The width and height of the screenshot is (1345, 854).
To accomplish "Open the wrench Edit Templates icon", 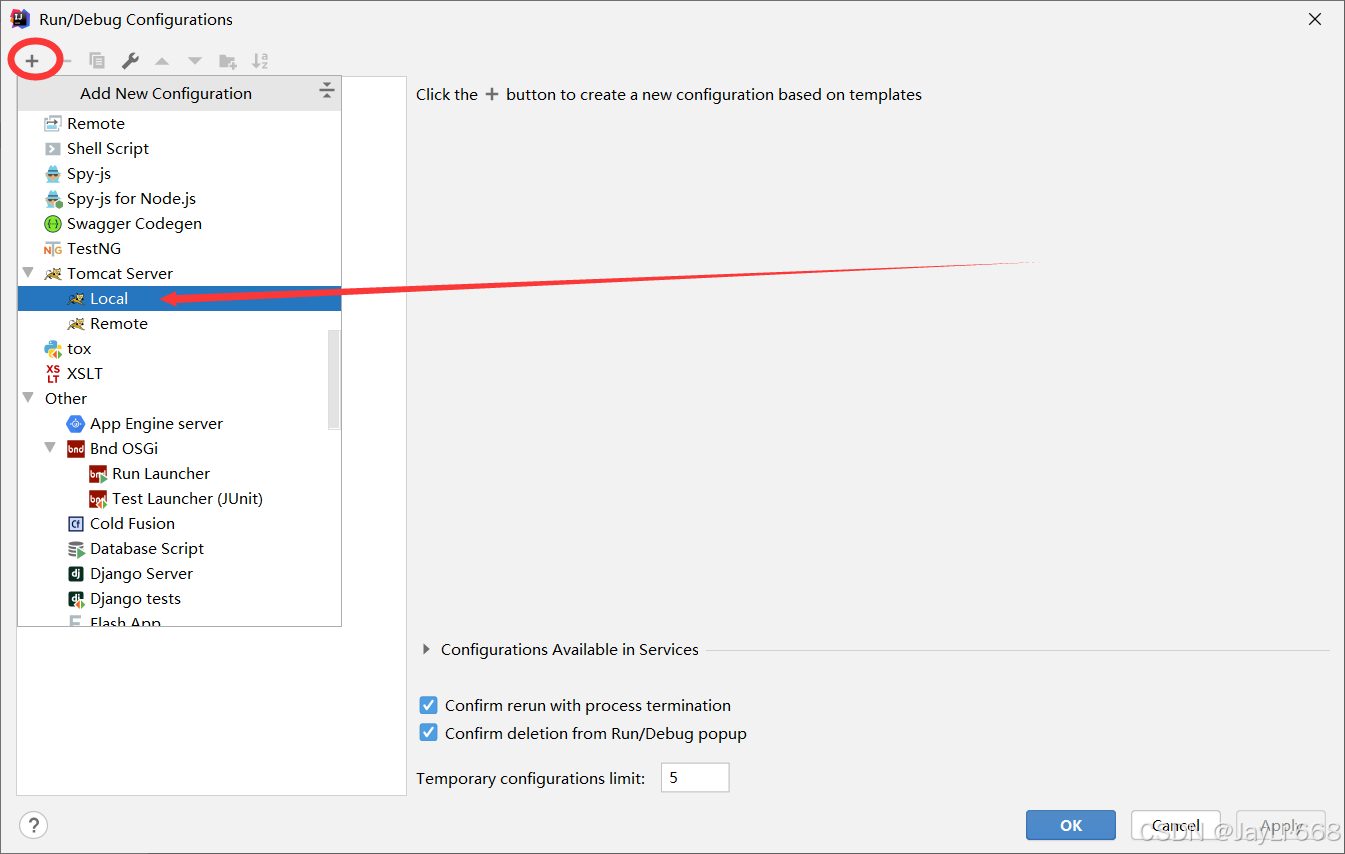I will click(130, 61).
